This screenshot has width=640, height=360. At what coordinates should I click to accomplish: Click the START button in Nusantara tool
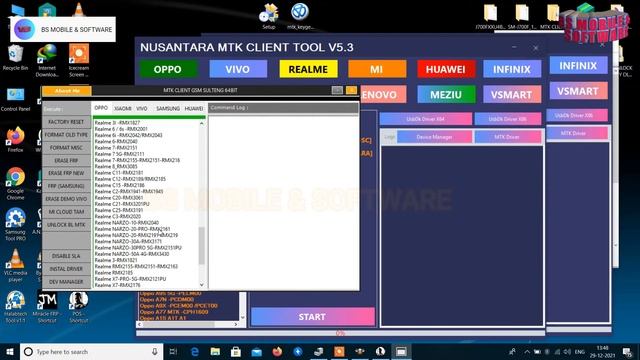tap(313, 317)
